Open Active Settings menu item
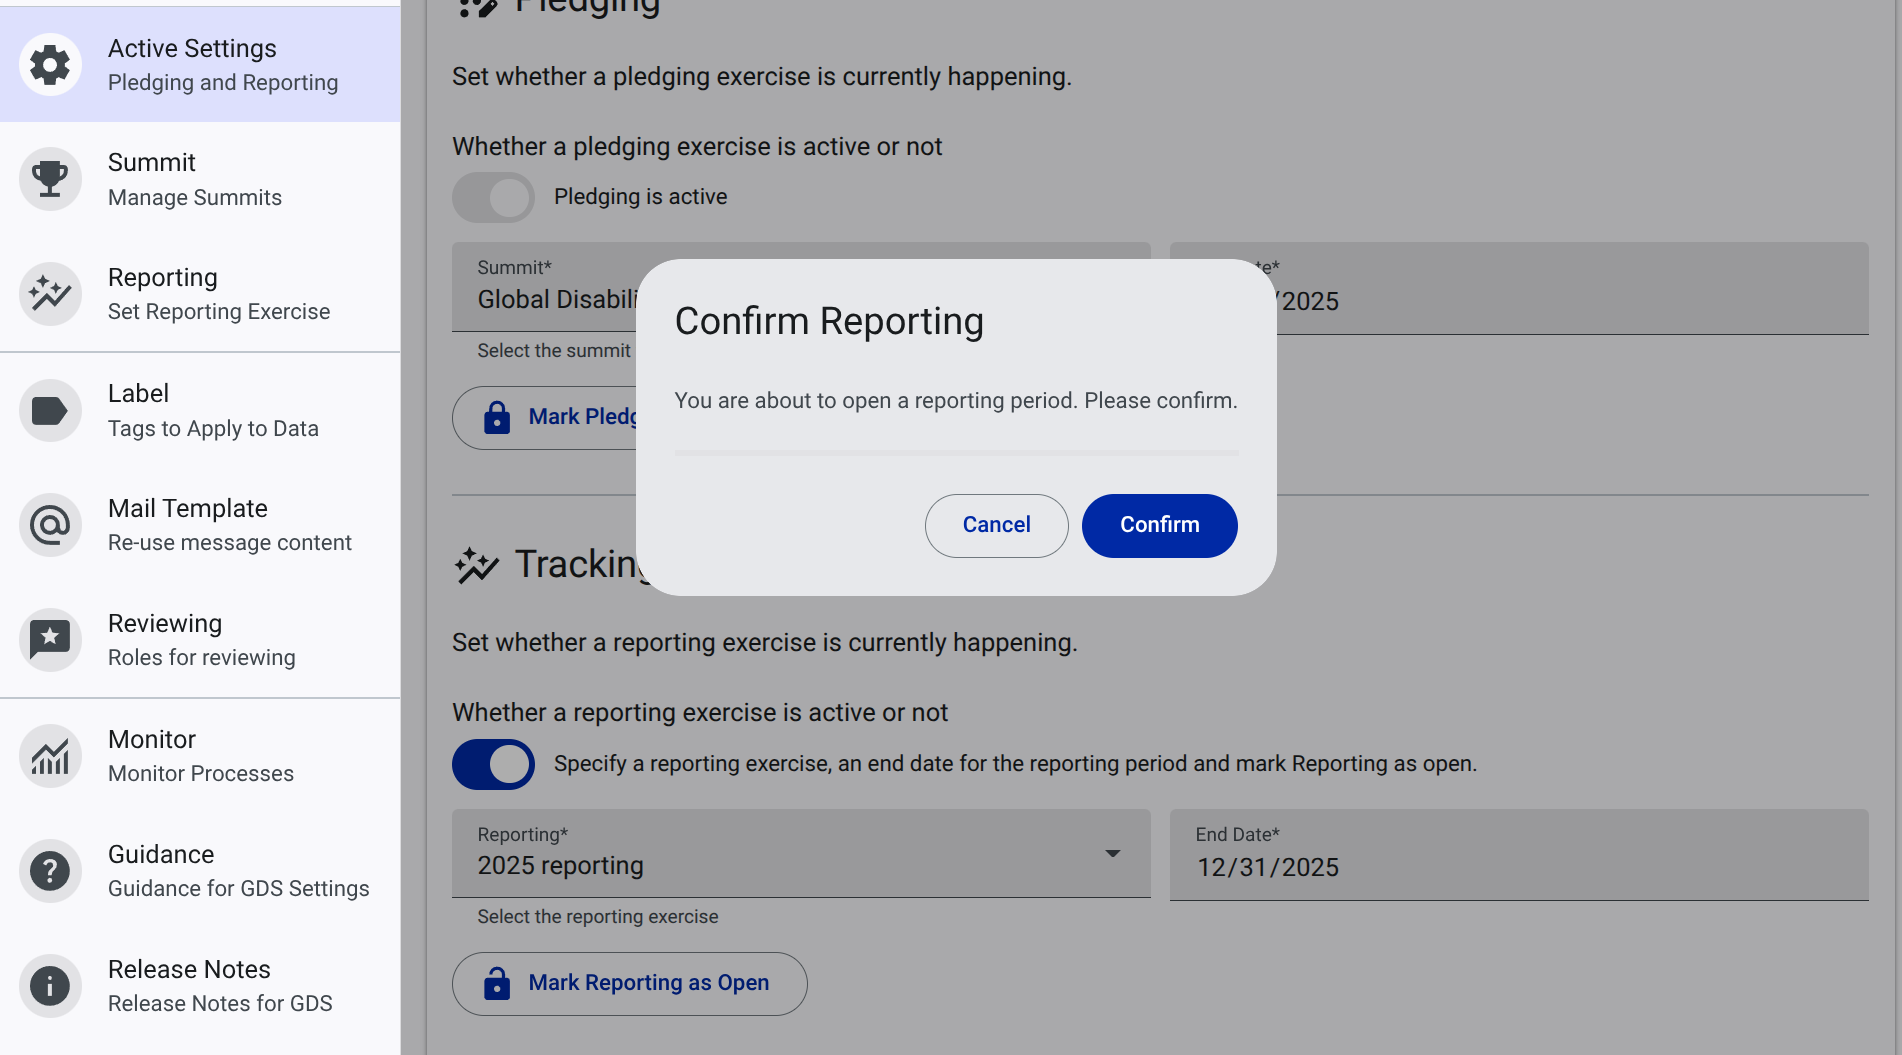 tap(200, 65)
